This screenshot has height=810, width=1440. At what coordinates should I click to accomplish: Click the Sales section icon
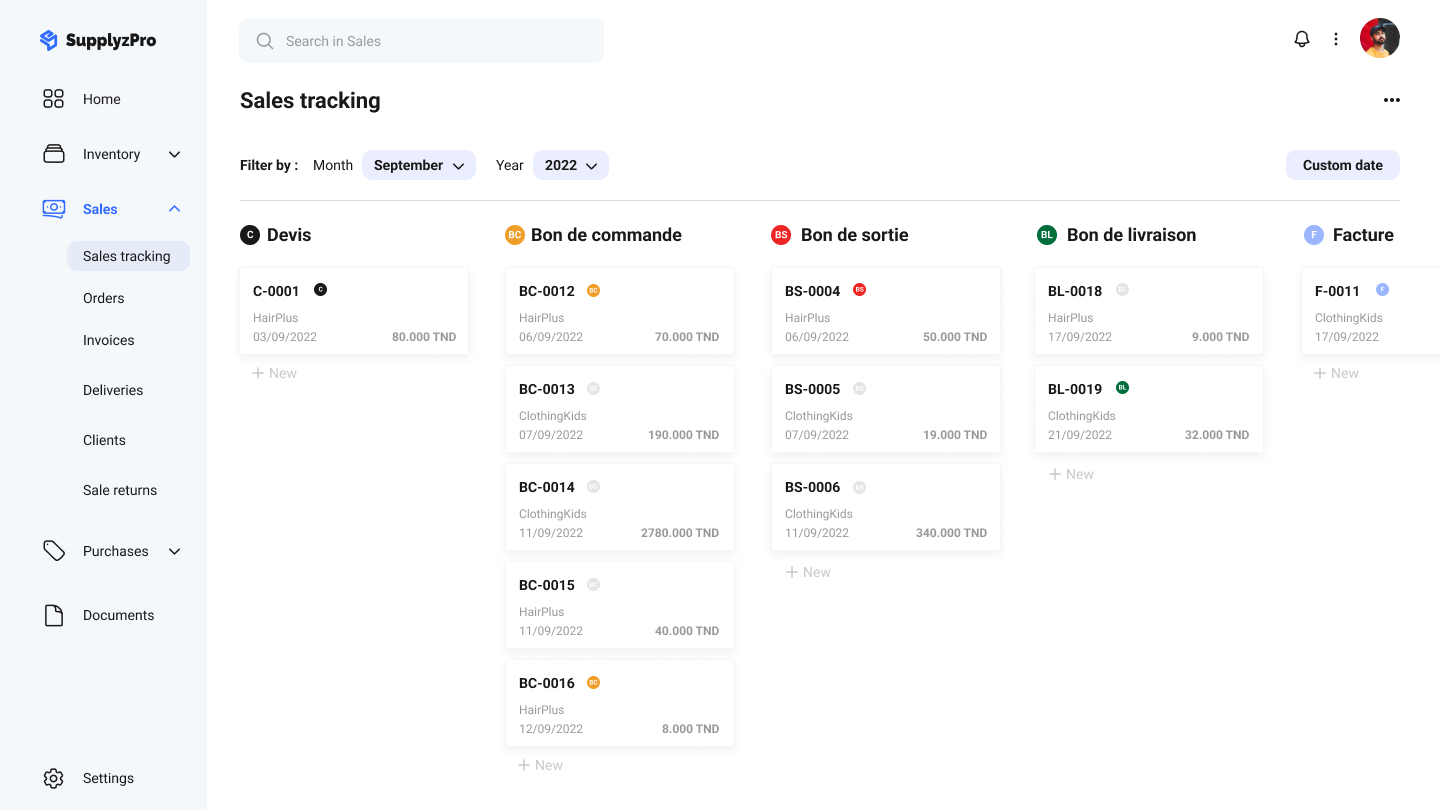point(54,209)
